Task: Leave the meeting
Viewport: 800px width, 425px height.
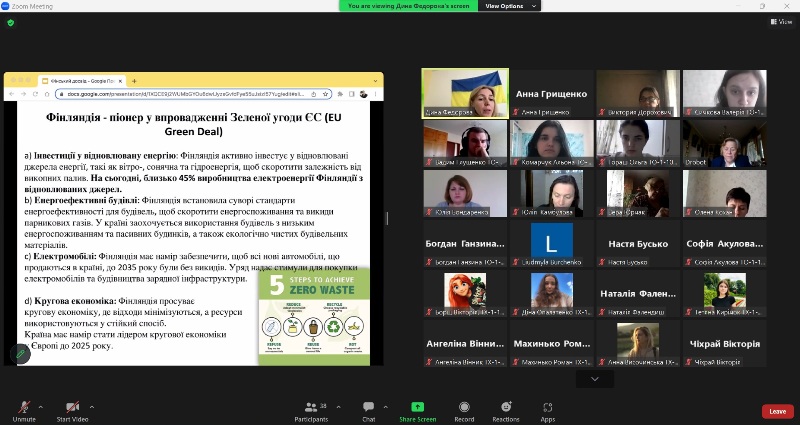Action: pos(777,411)
